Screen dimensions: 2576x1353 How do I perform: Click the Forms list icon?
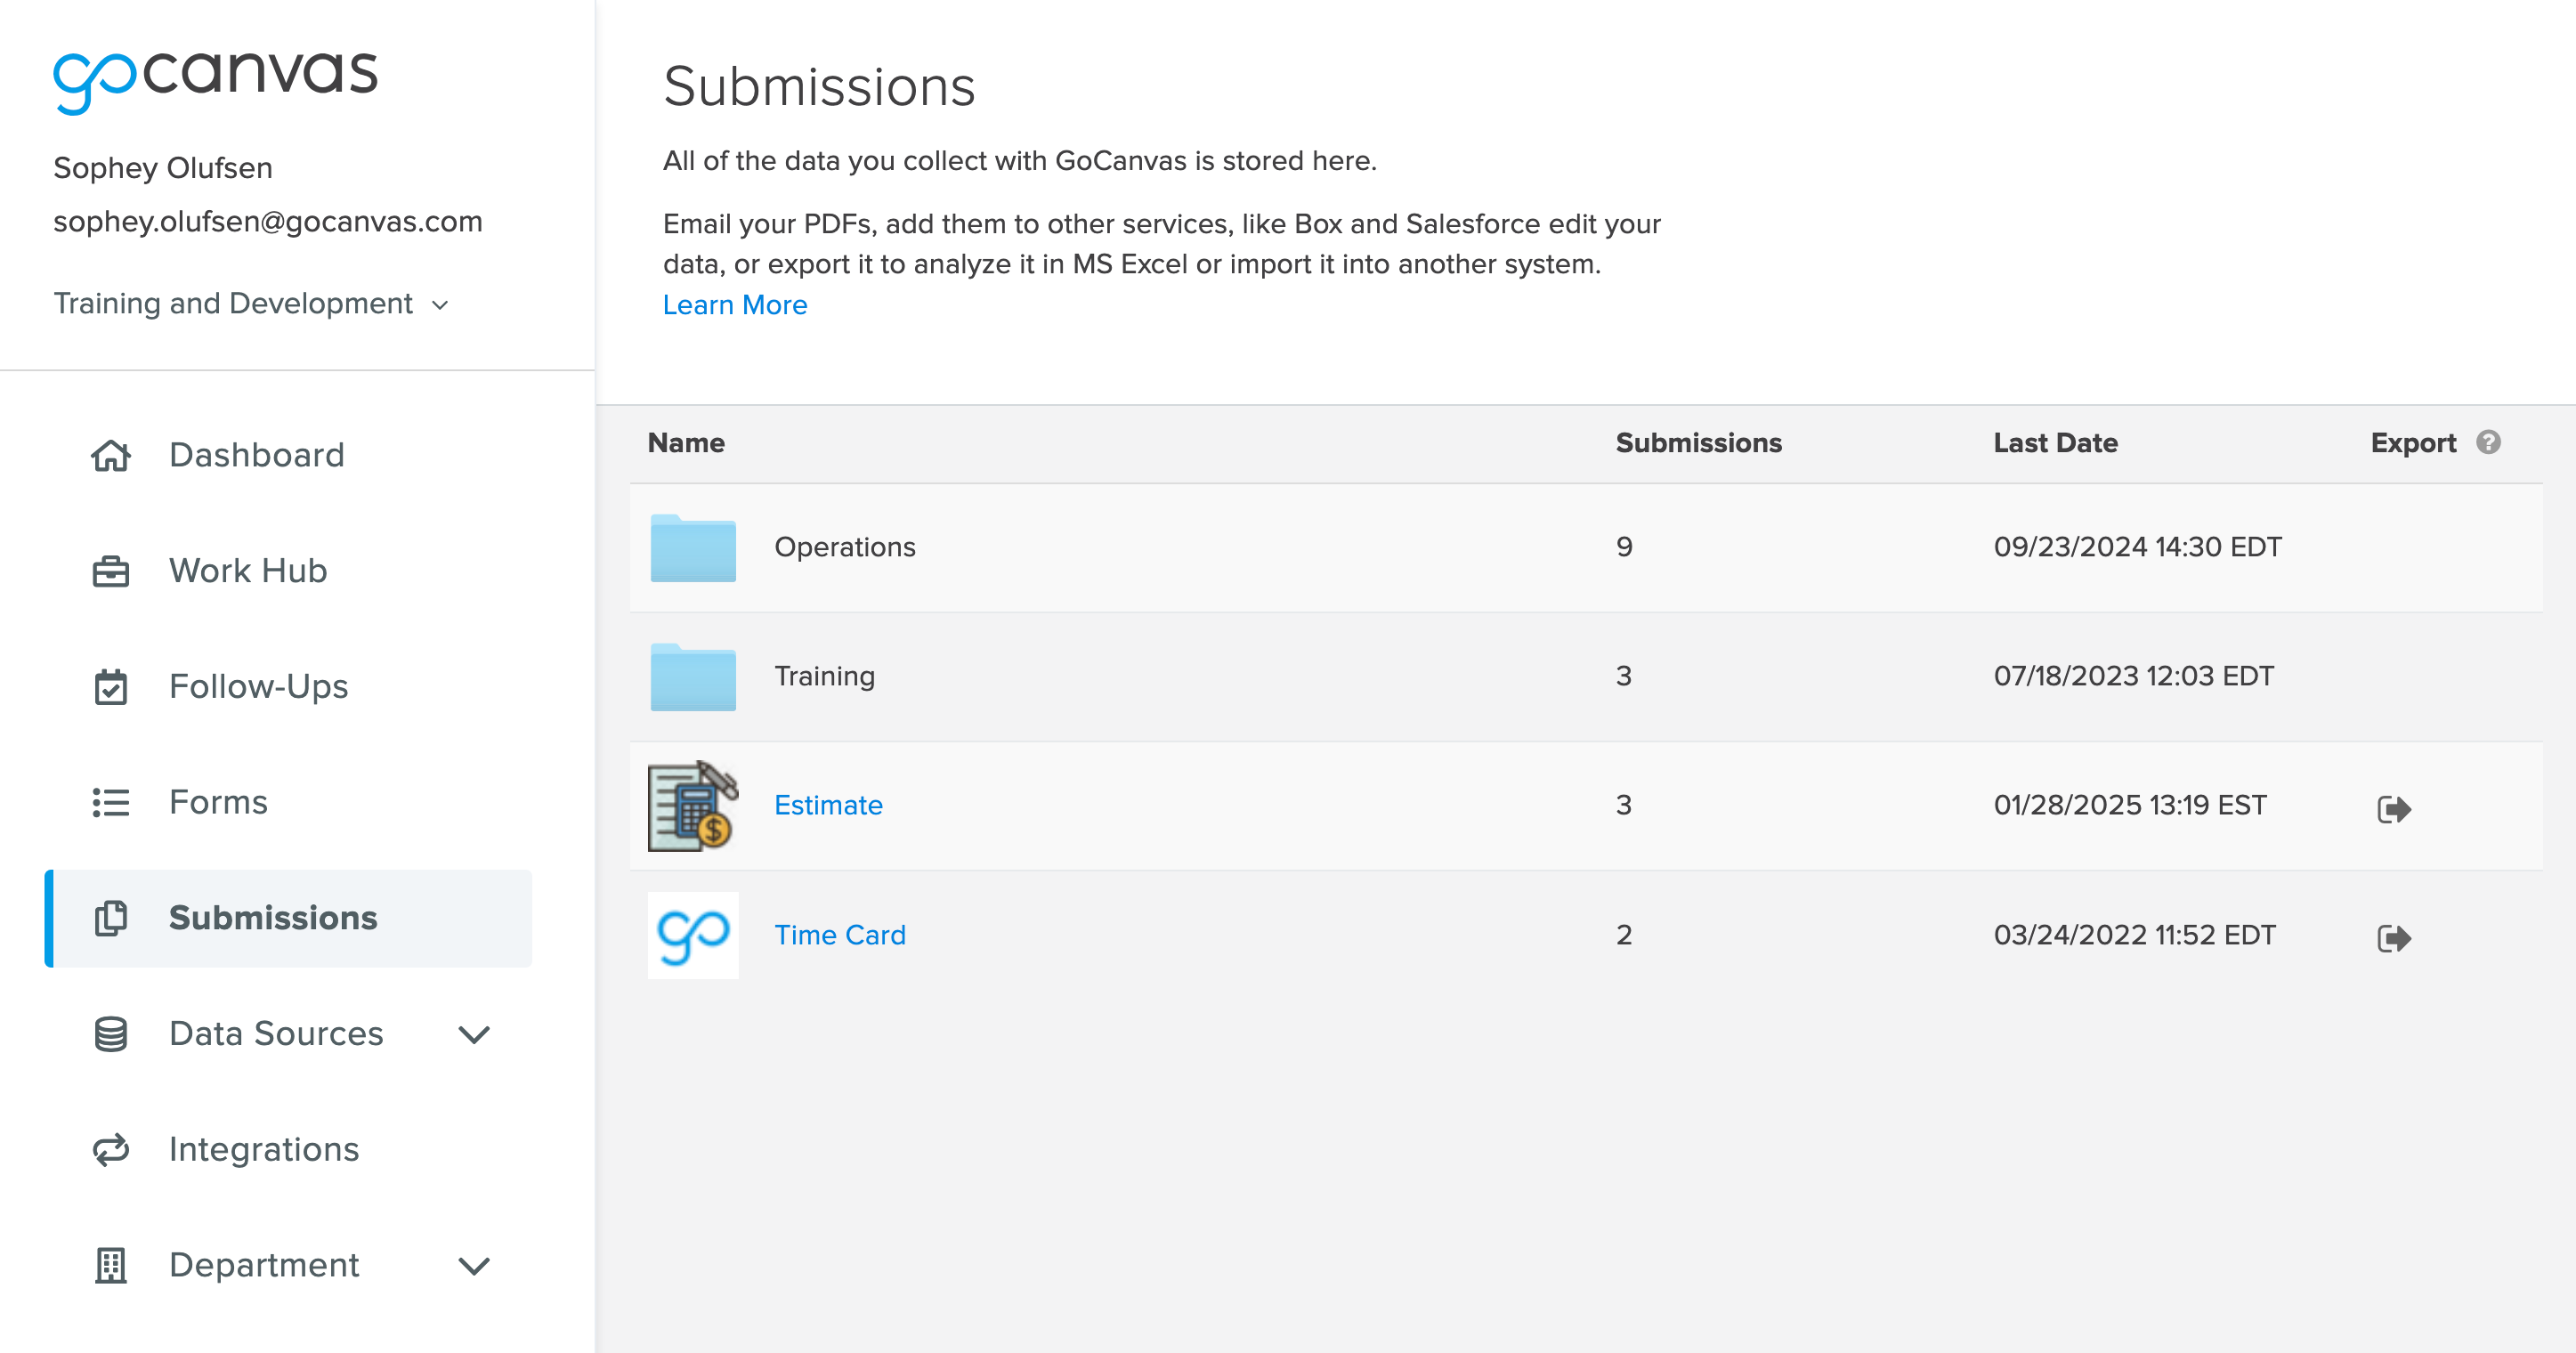111,802
